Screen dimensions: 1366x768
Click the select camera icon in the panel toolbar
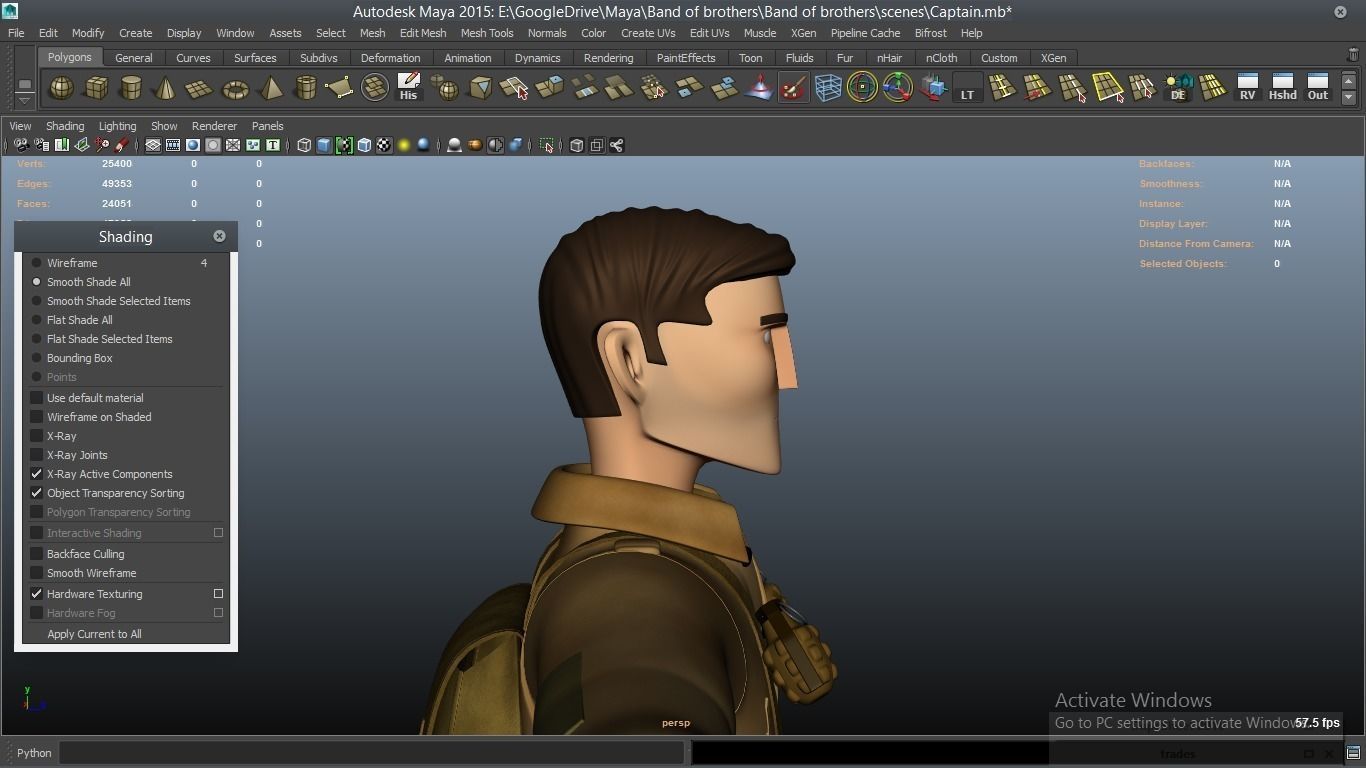pos(21,146)
